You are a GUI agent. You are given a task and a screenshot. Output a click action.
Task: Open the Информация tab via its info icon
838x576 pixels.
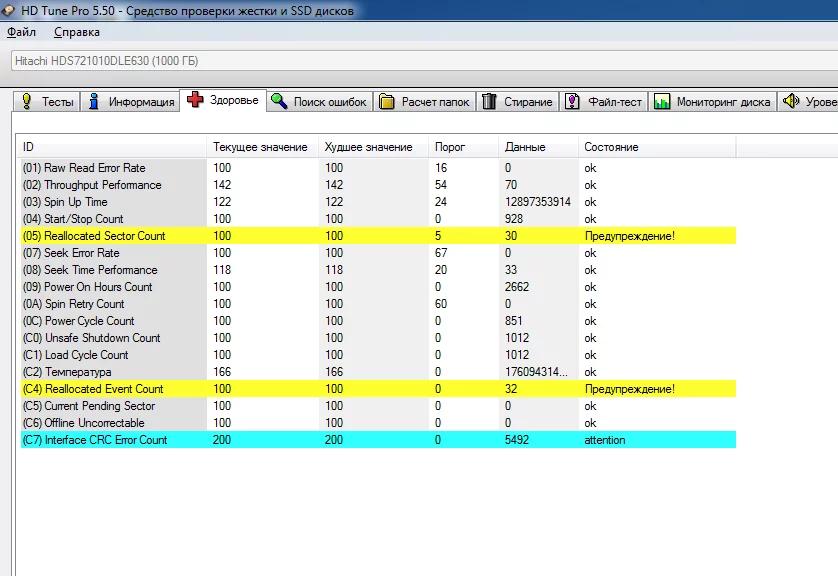click(94, 102)
